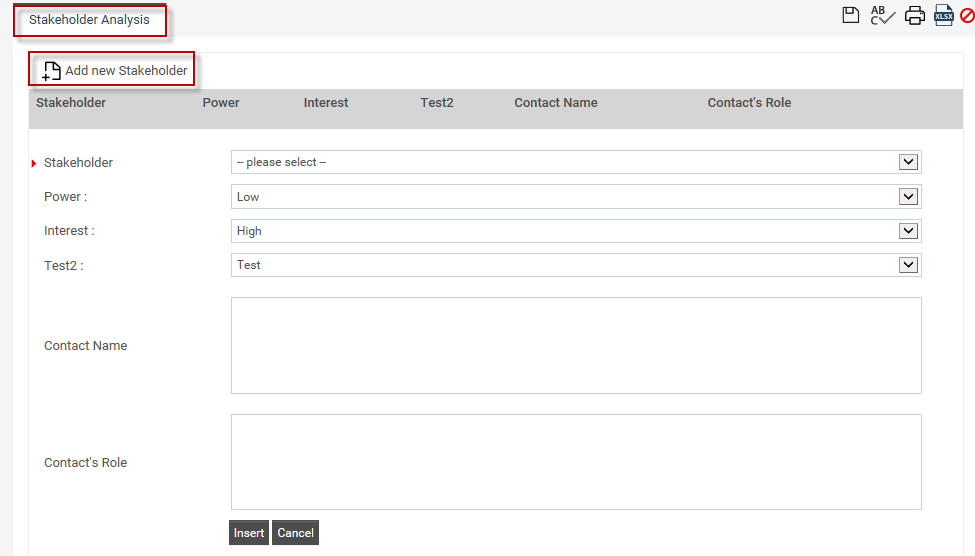Open the Interest dropdown showing High
This screenshot has height=556, width=975.
576,231
